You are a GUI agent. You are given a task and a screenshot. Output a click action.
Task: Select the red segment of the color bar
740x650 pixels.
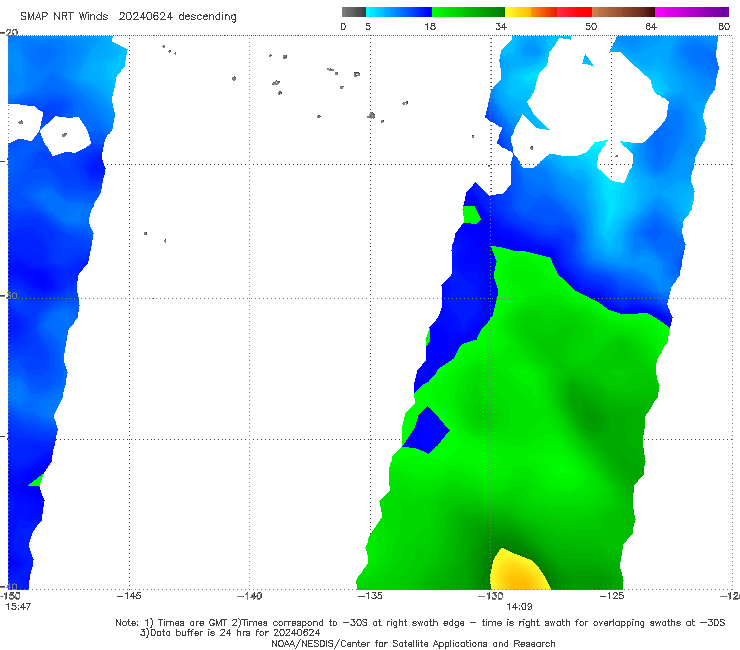pyautogui.click(x=574, y=12)
